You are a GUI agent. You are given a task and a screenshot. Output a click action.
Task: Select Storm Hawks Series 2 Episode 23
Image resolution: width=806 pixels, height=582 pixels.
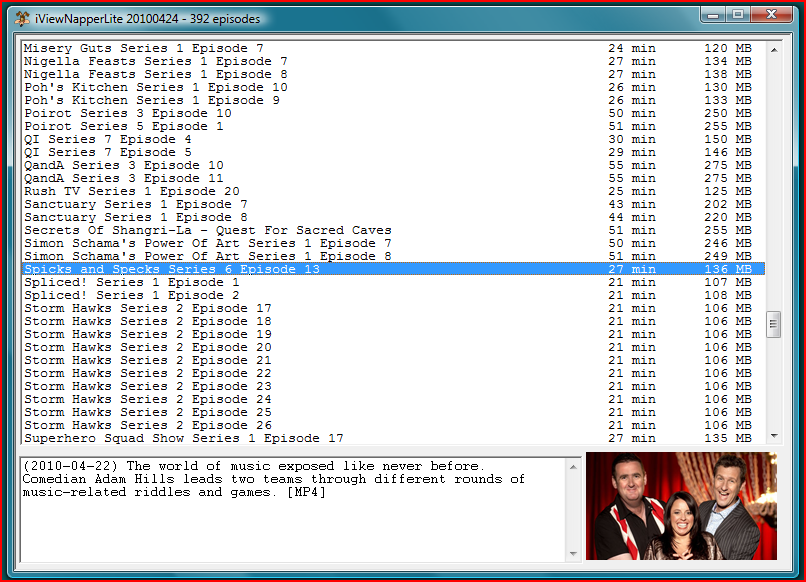click(x=394, y=387)
